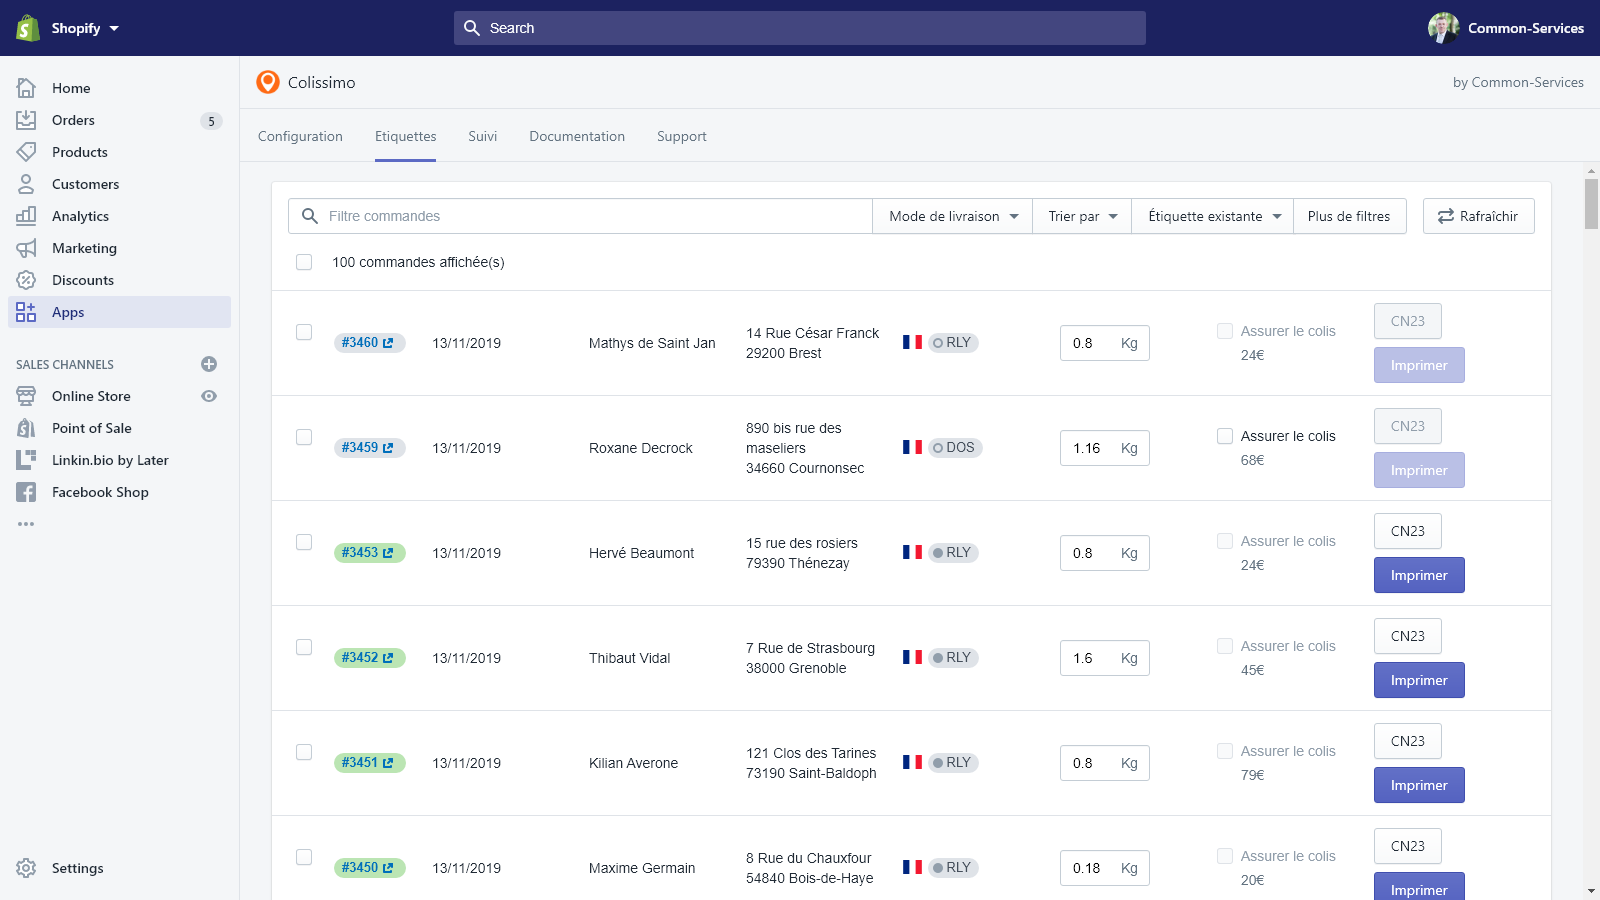This screenshot has height=900, width=1600.
Task: Add a sales channel with plus icon
Action: [209, 364]
